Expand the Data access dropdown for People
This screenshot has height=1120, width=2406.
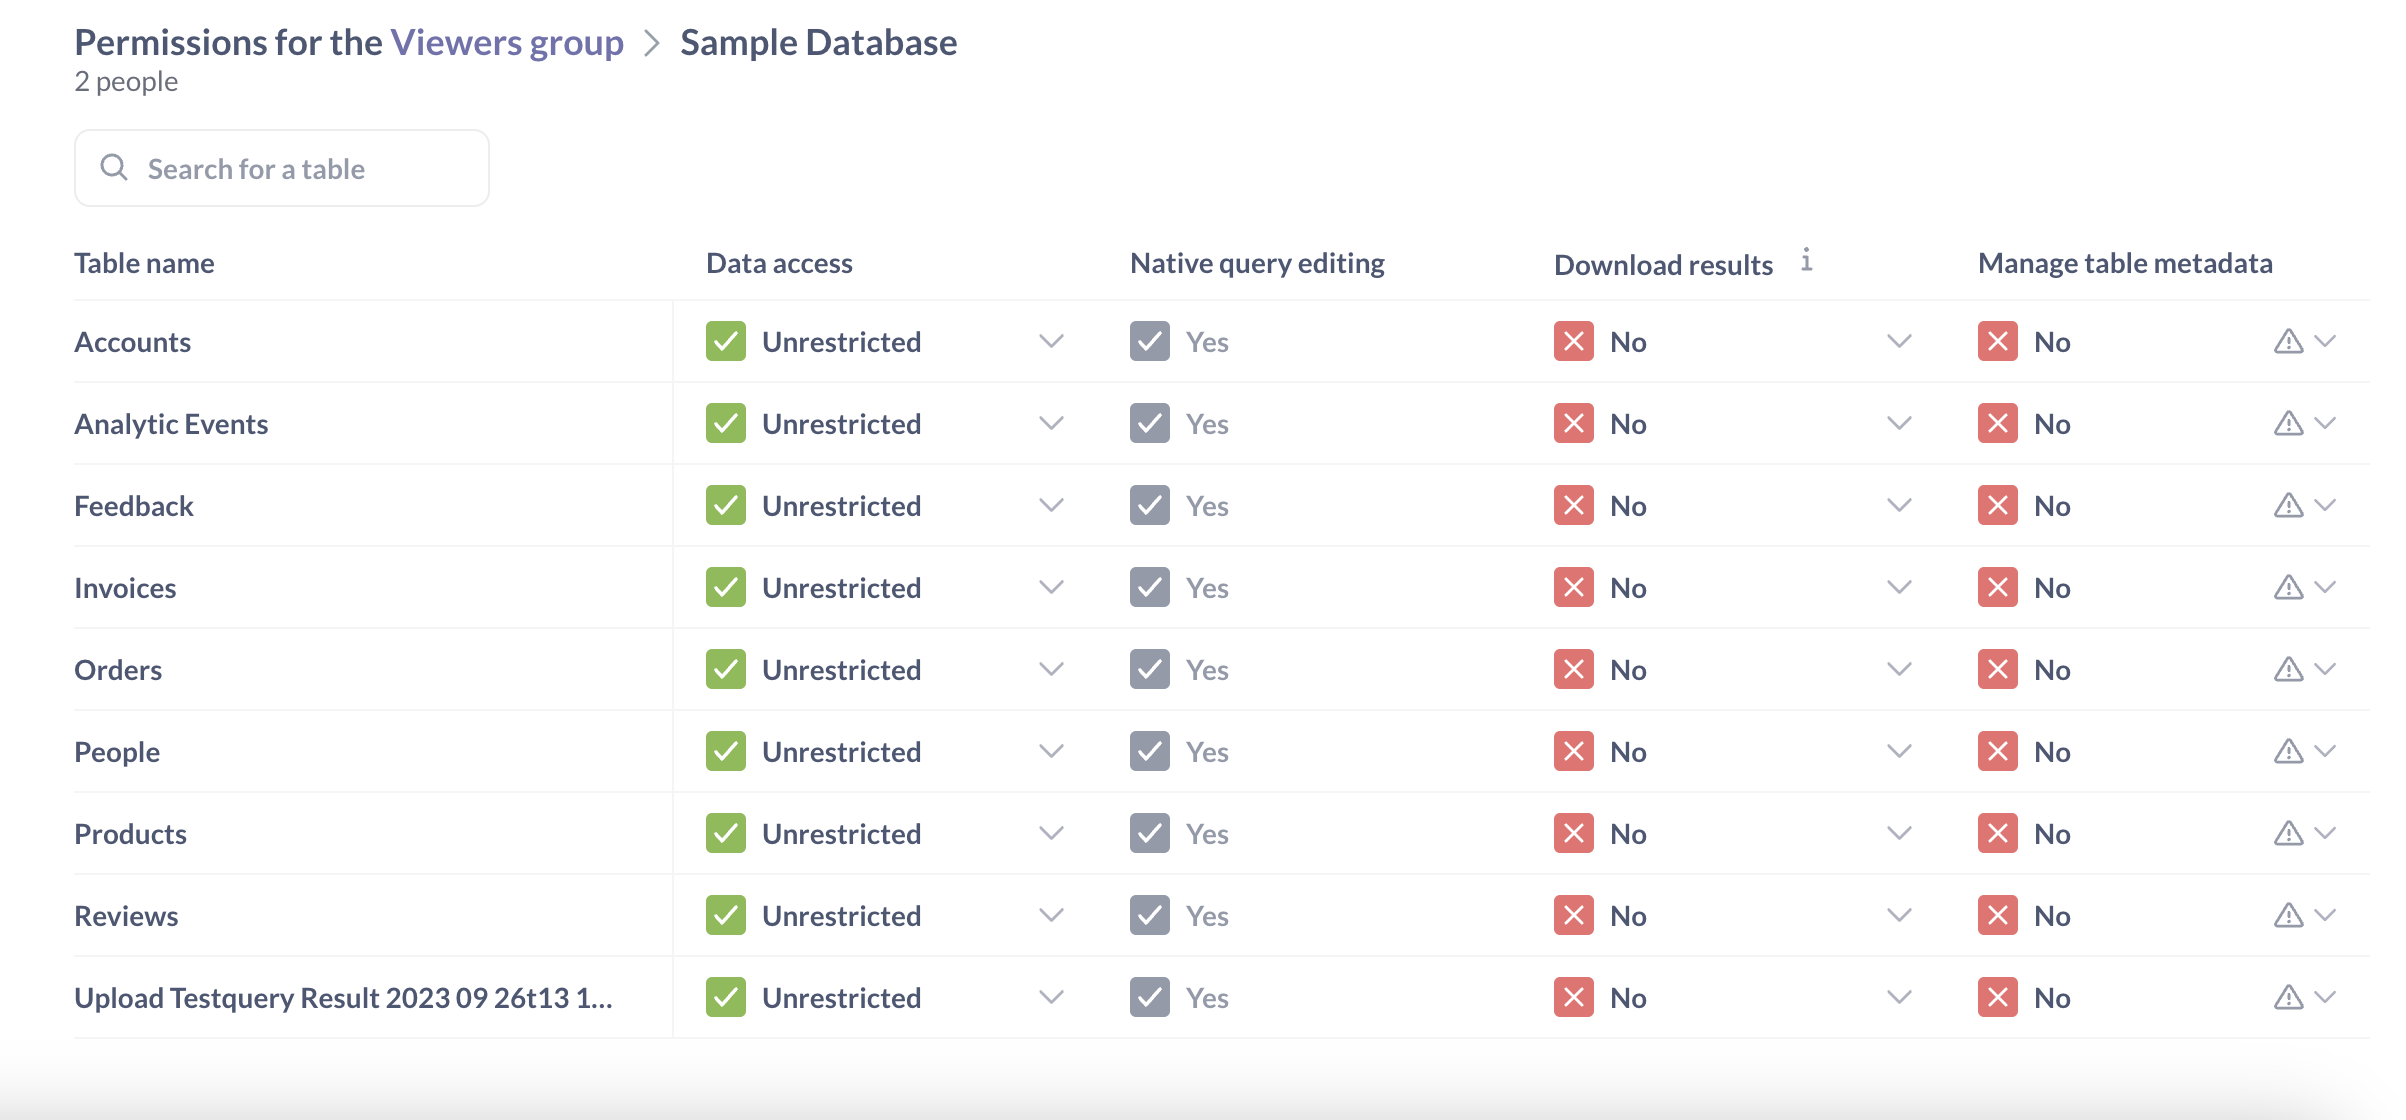pos(1051,751)
